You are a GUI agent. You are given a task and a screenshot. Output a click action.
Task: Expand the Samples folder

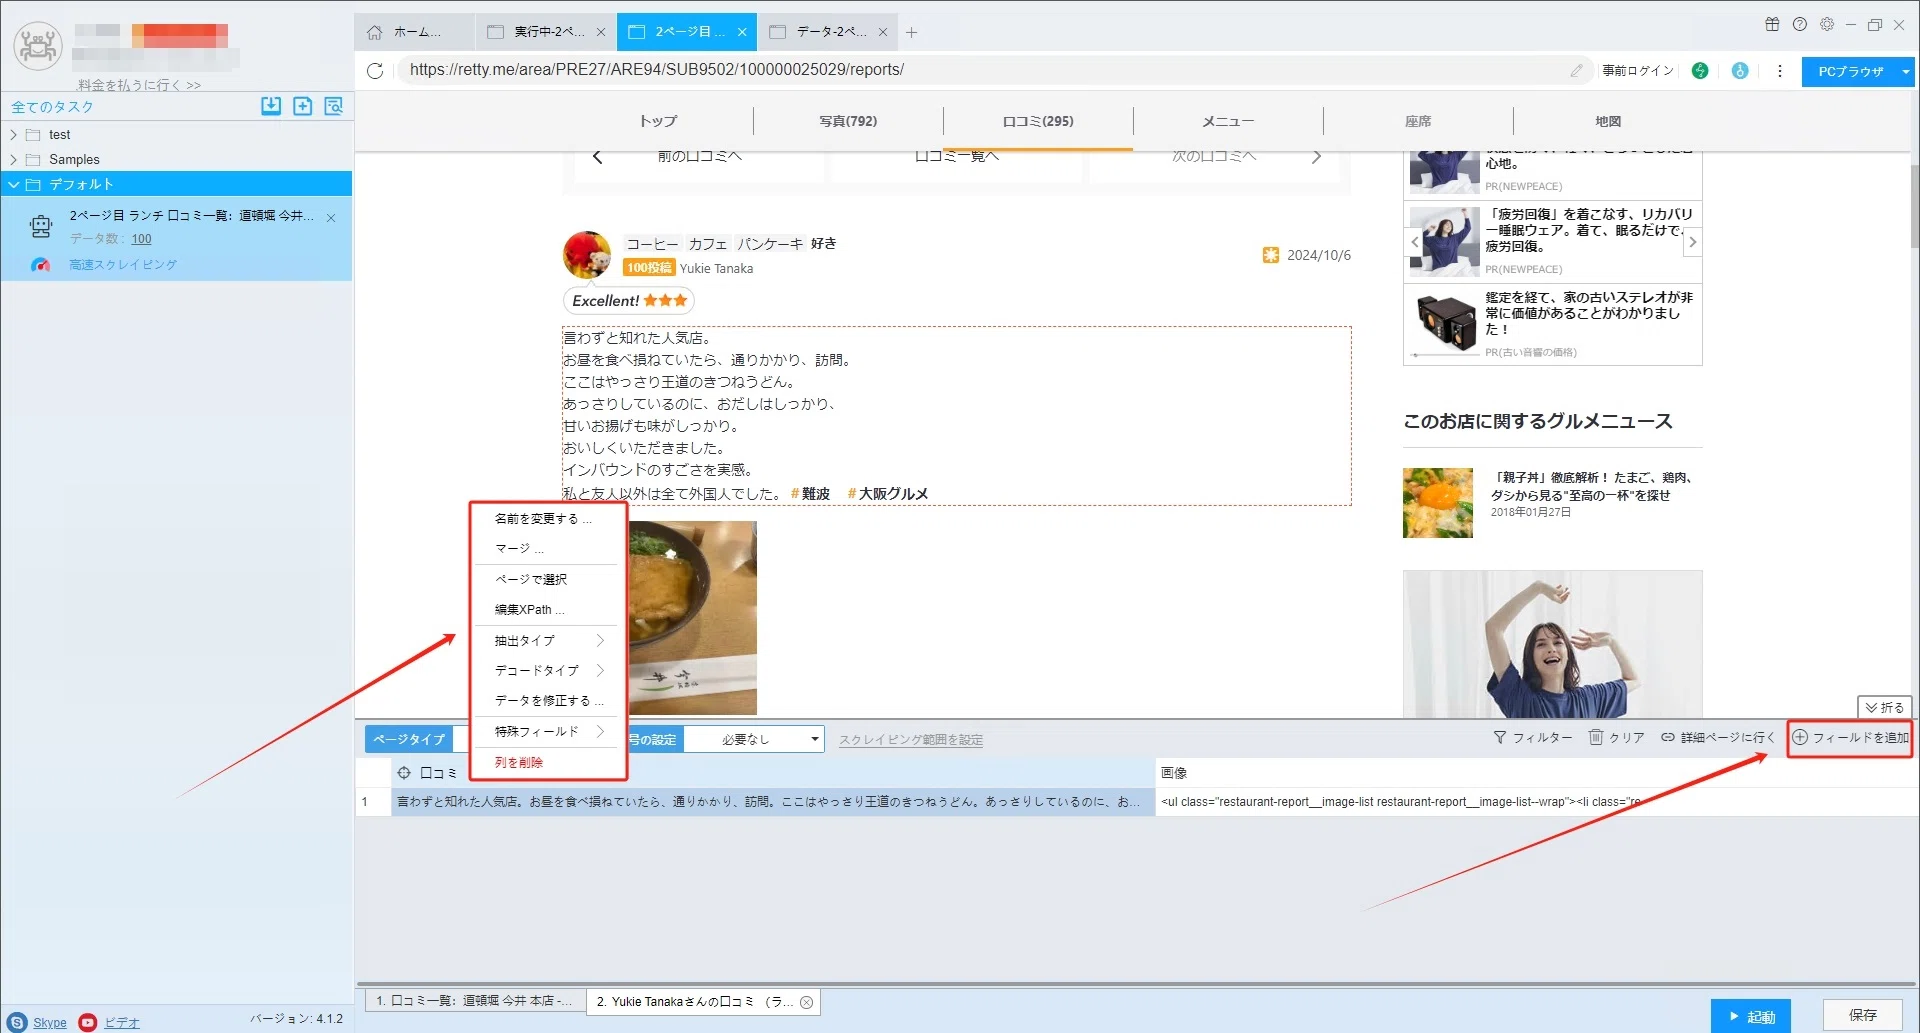pyautogui.click(x=13, y=160)
